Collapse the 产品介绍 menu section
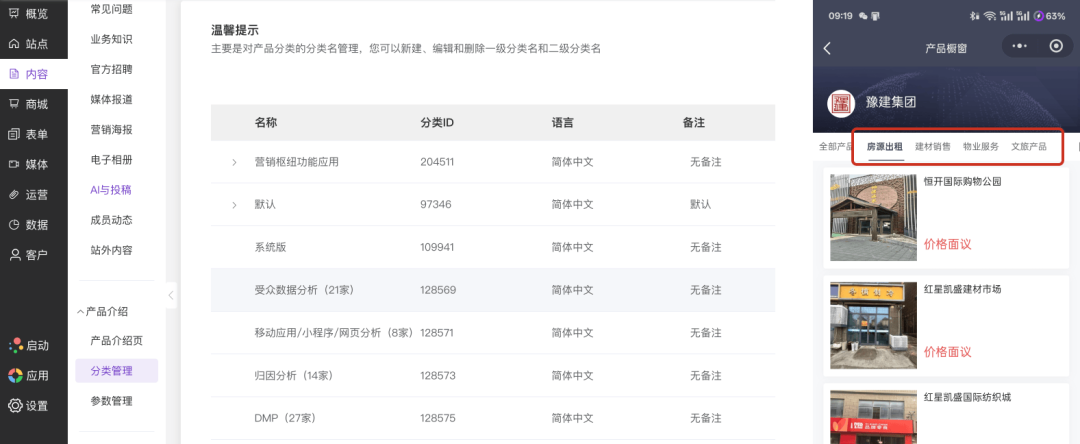 [81, 312]
